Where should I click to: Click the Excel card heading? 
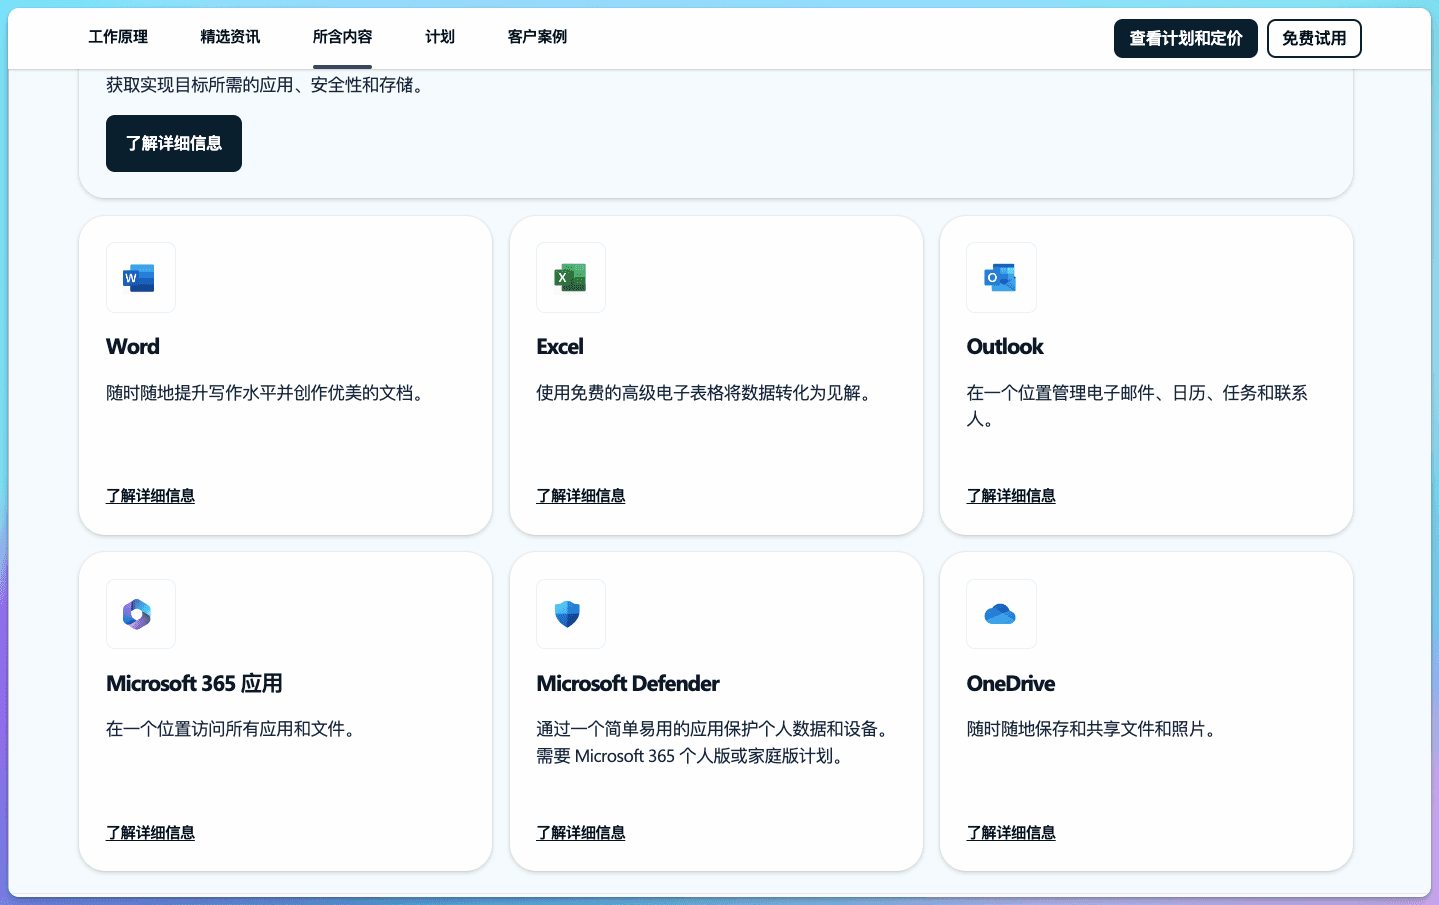(x=560, y=346)
